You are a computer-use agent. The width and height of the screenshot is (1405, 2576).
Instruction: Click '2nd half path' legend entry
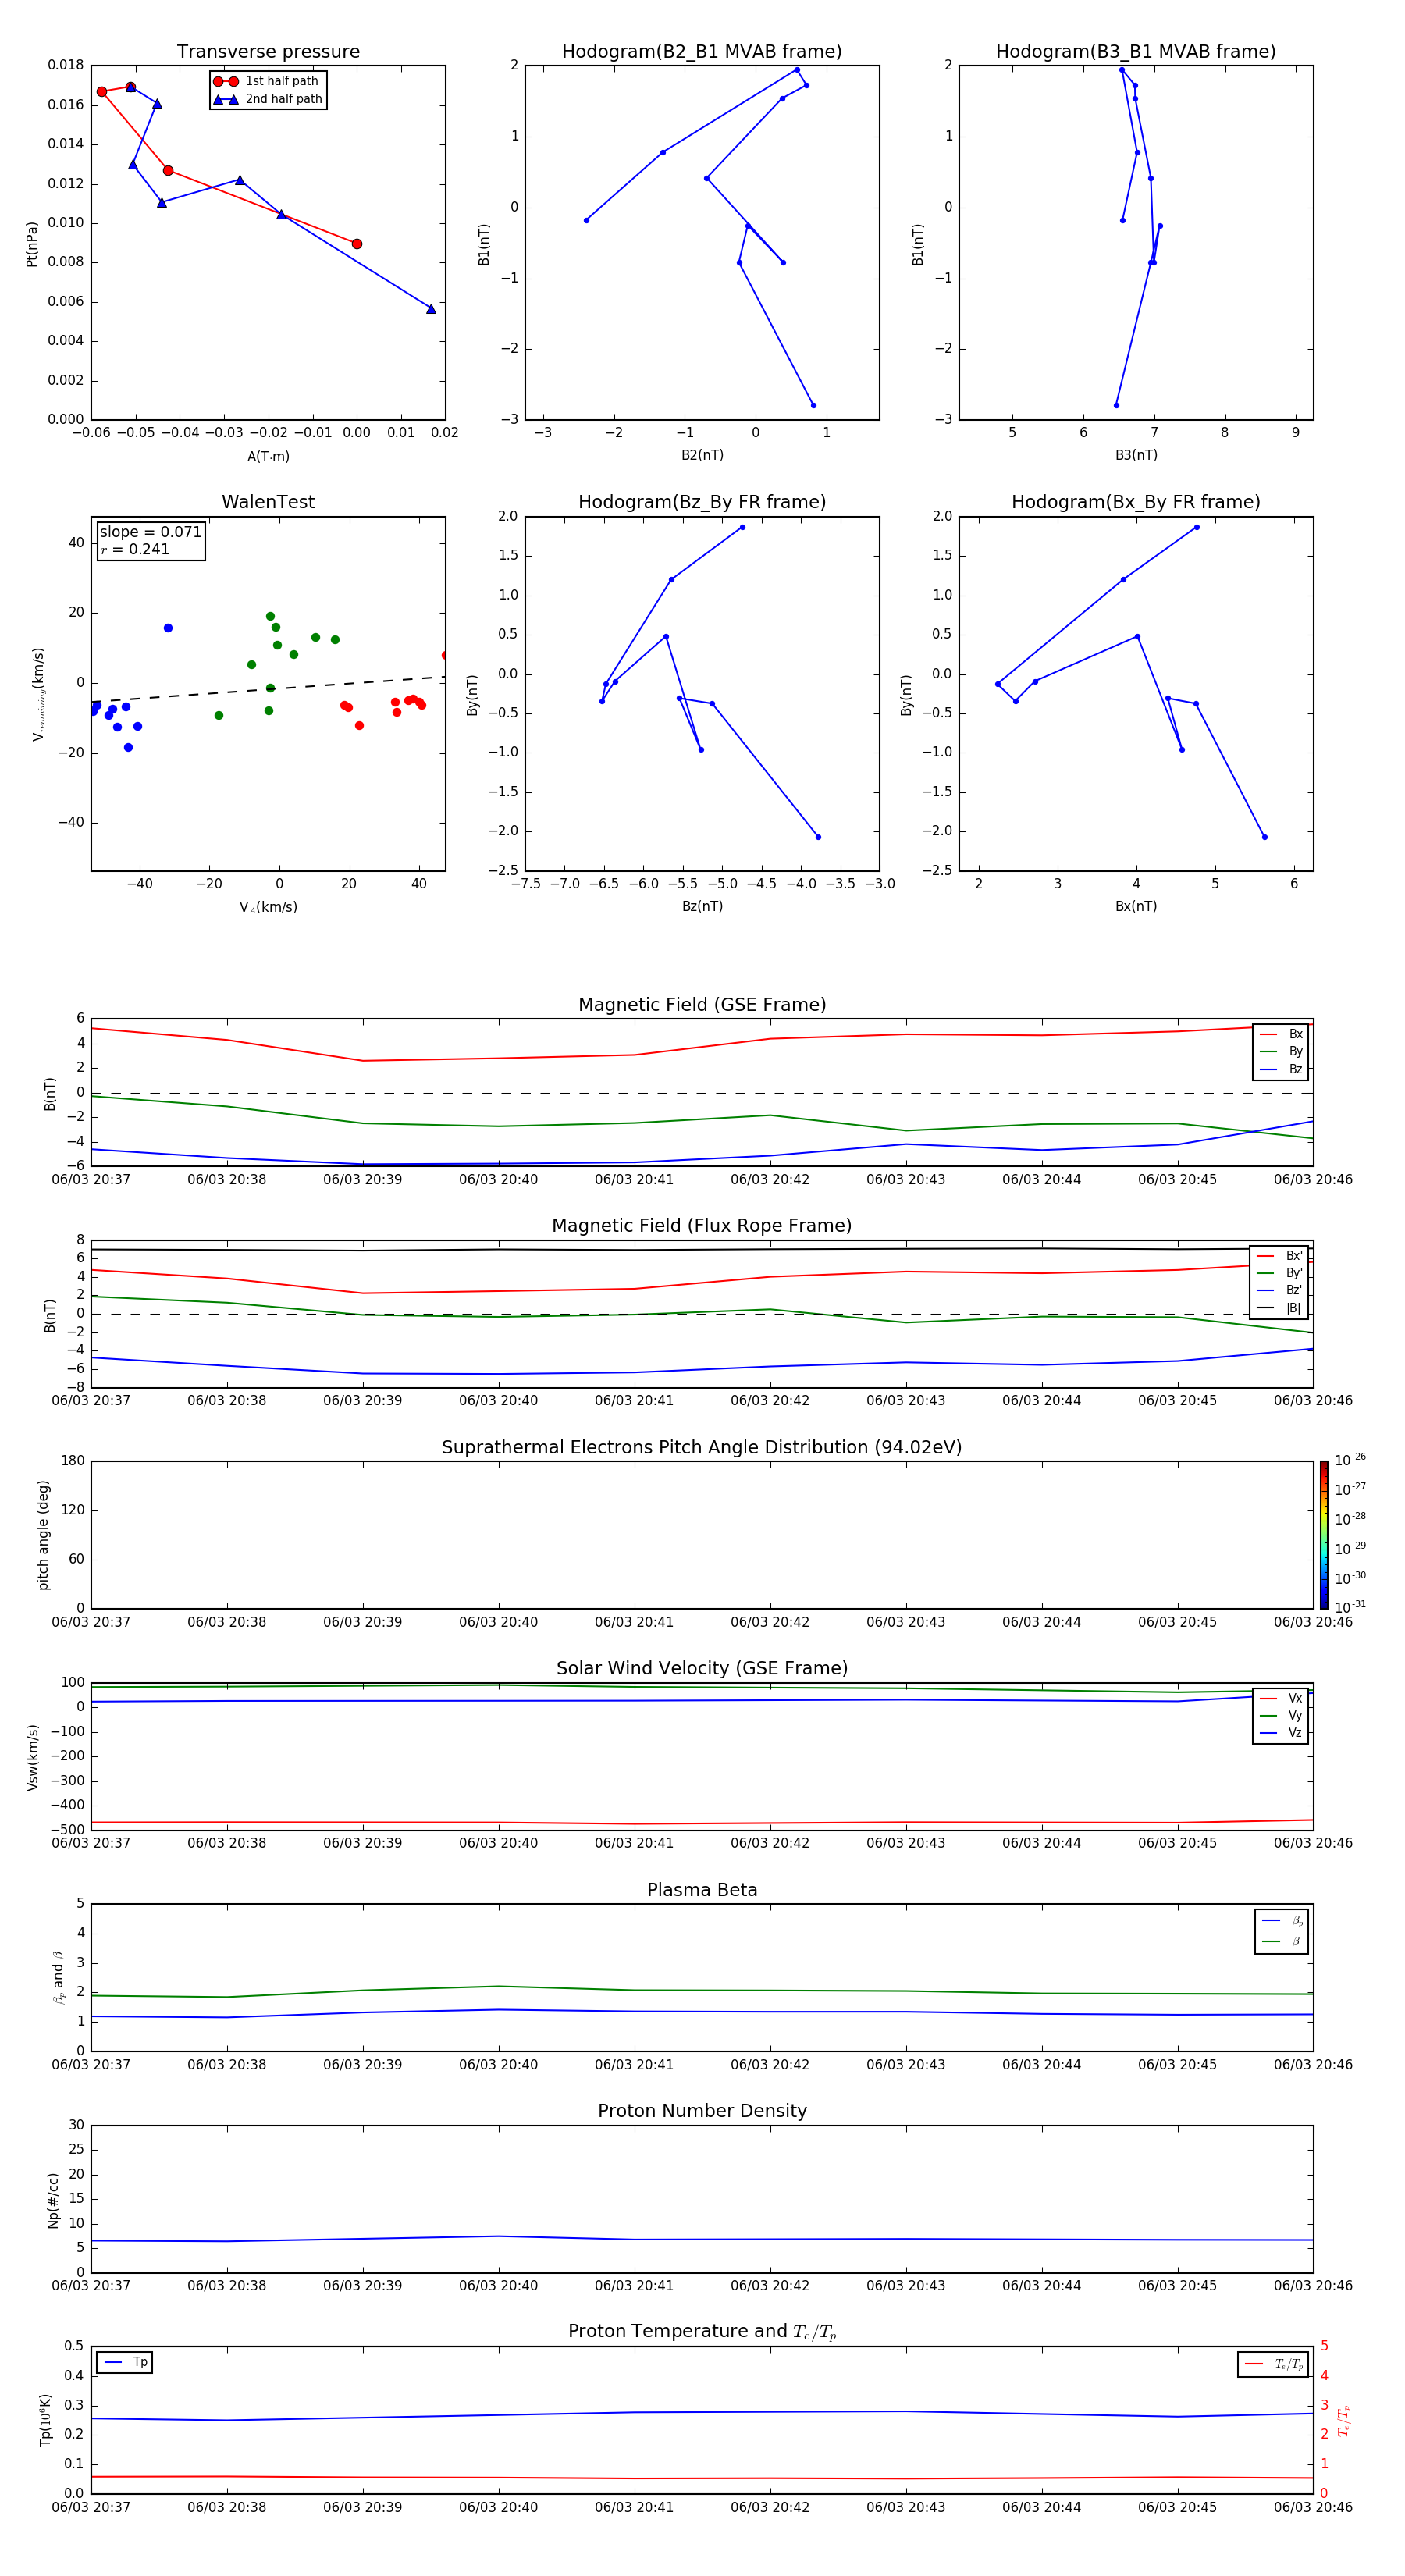[268, 99]
